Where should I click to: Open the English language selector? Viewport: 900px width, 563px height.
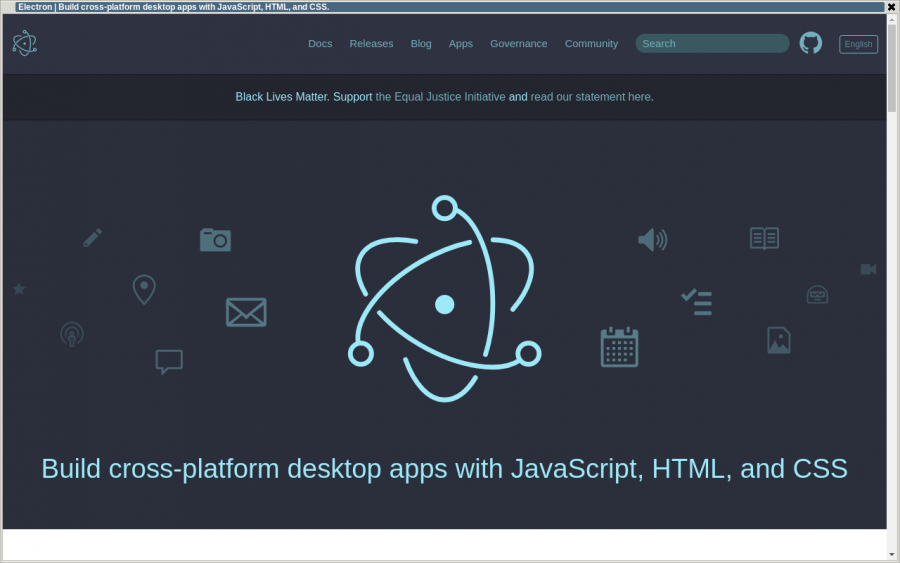click(858, 44)
